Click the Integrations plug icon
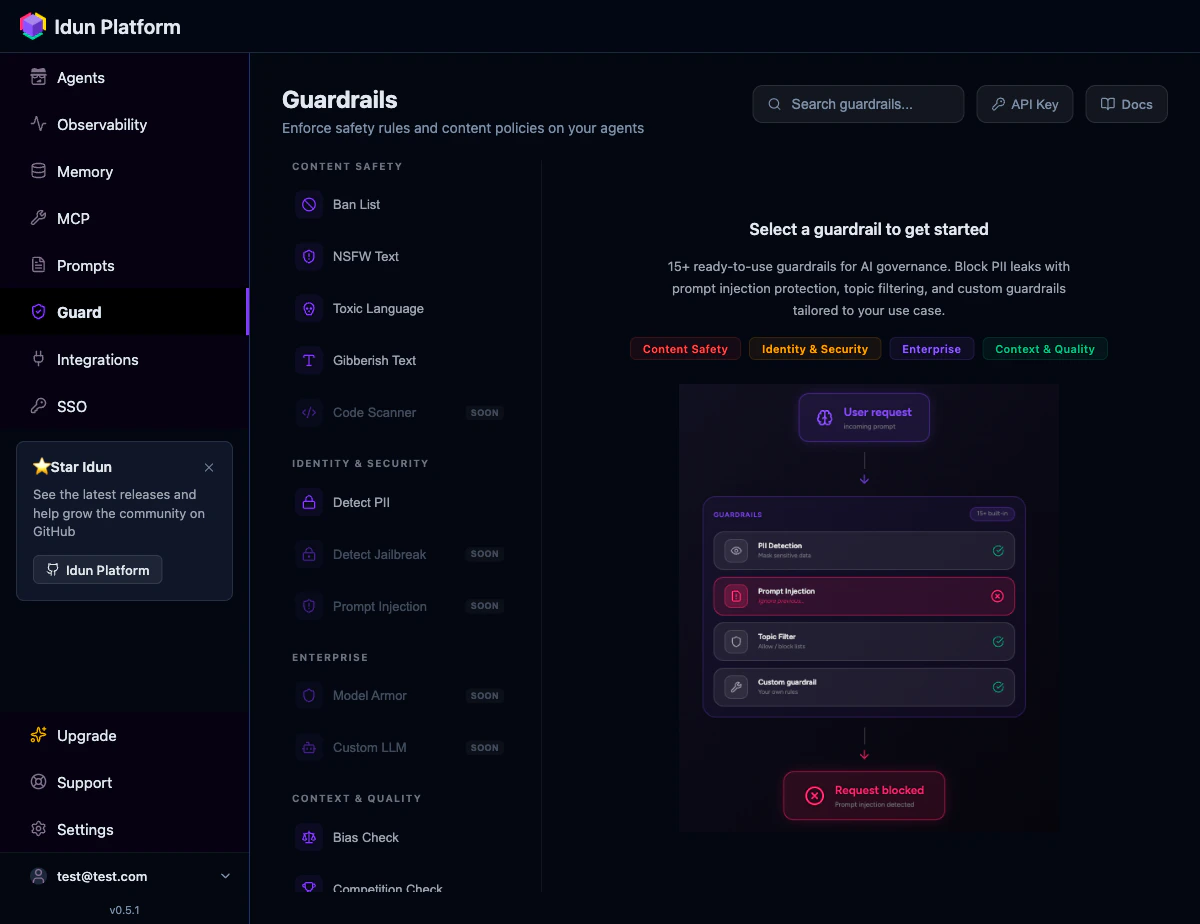Viewport: 1200px width, 924px height. [39, 359]
